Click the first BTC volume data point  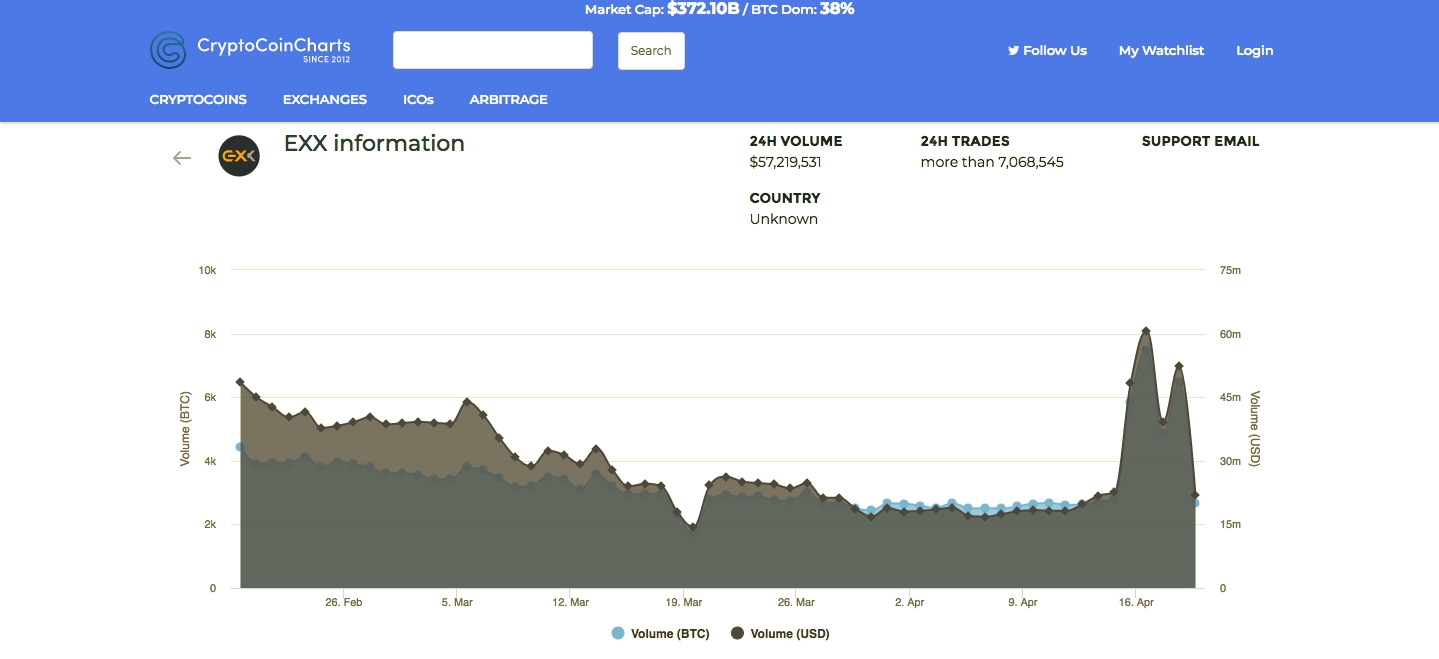point(239,447)
